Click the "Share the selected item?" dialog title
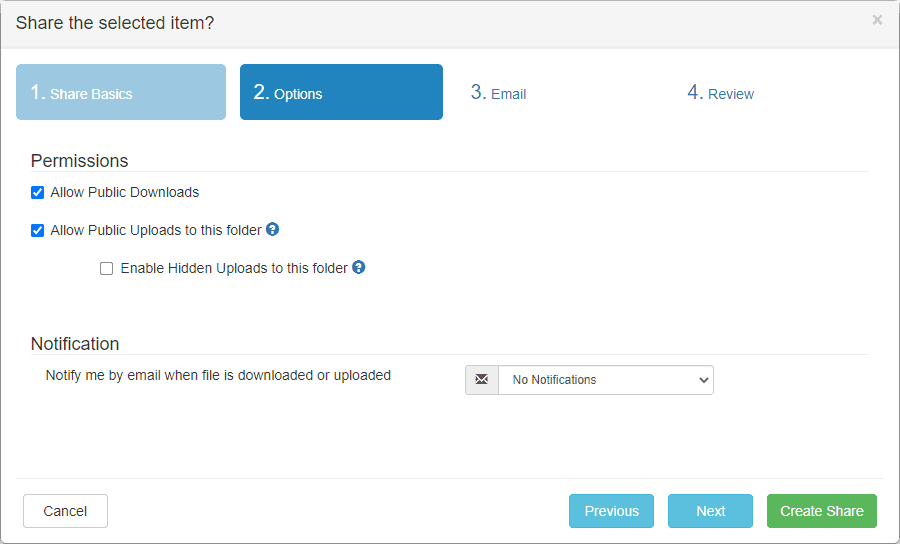The width and height of the screenshot is (900, 544). click(115, 22)
